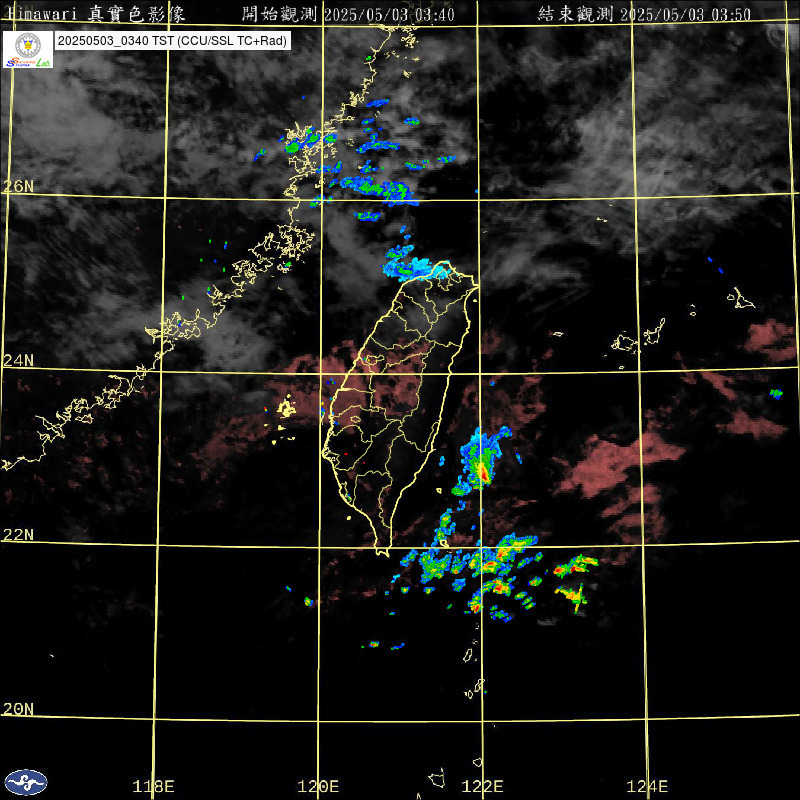Click the 20250503_0340 TST image label
Viewport: 800px width, 800px height.
pyautogui.click(x=172, y=41)
